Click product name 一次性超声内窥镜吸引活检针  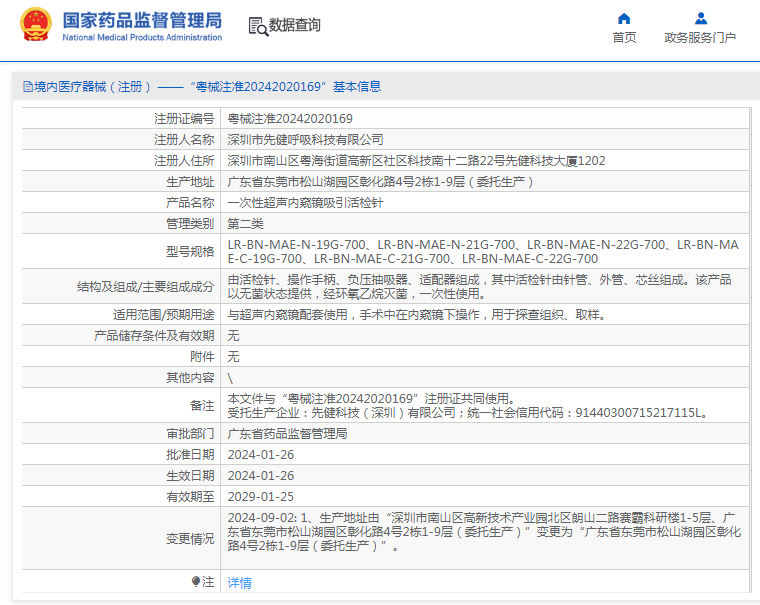coord(305,203)
